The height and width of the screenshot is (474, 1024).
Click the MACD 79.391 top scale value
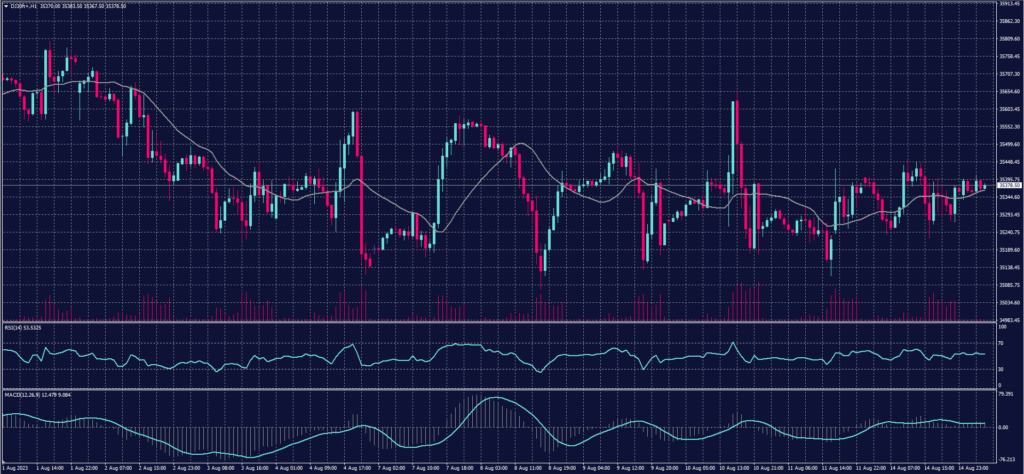point(1006,394)
